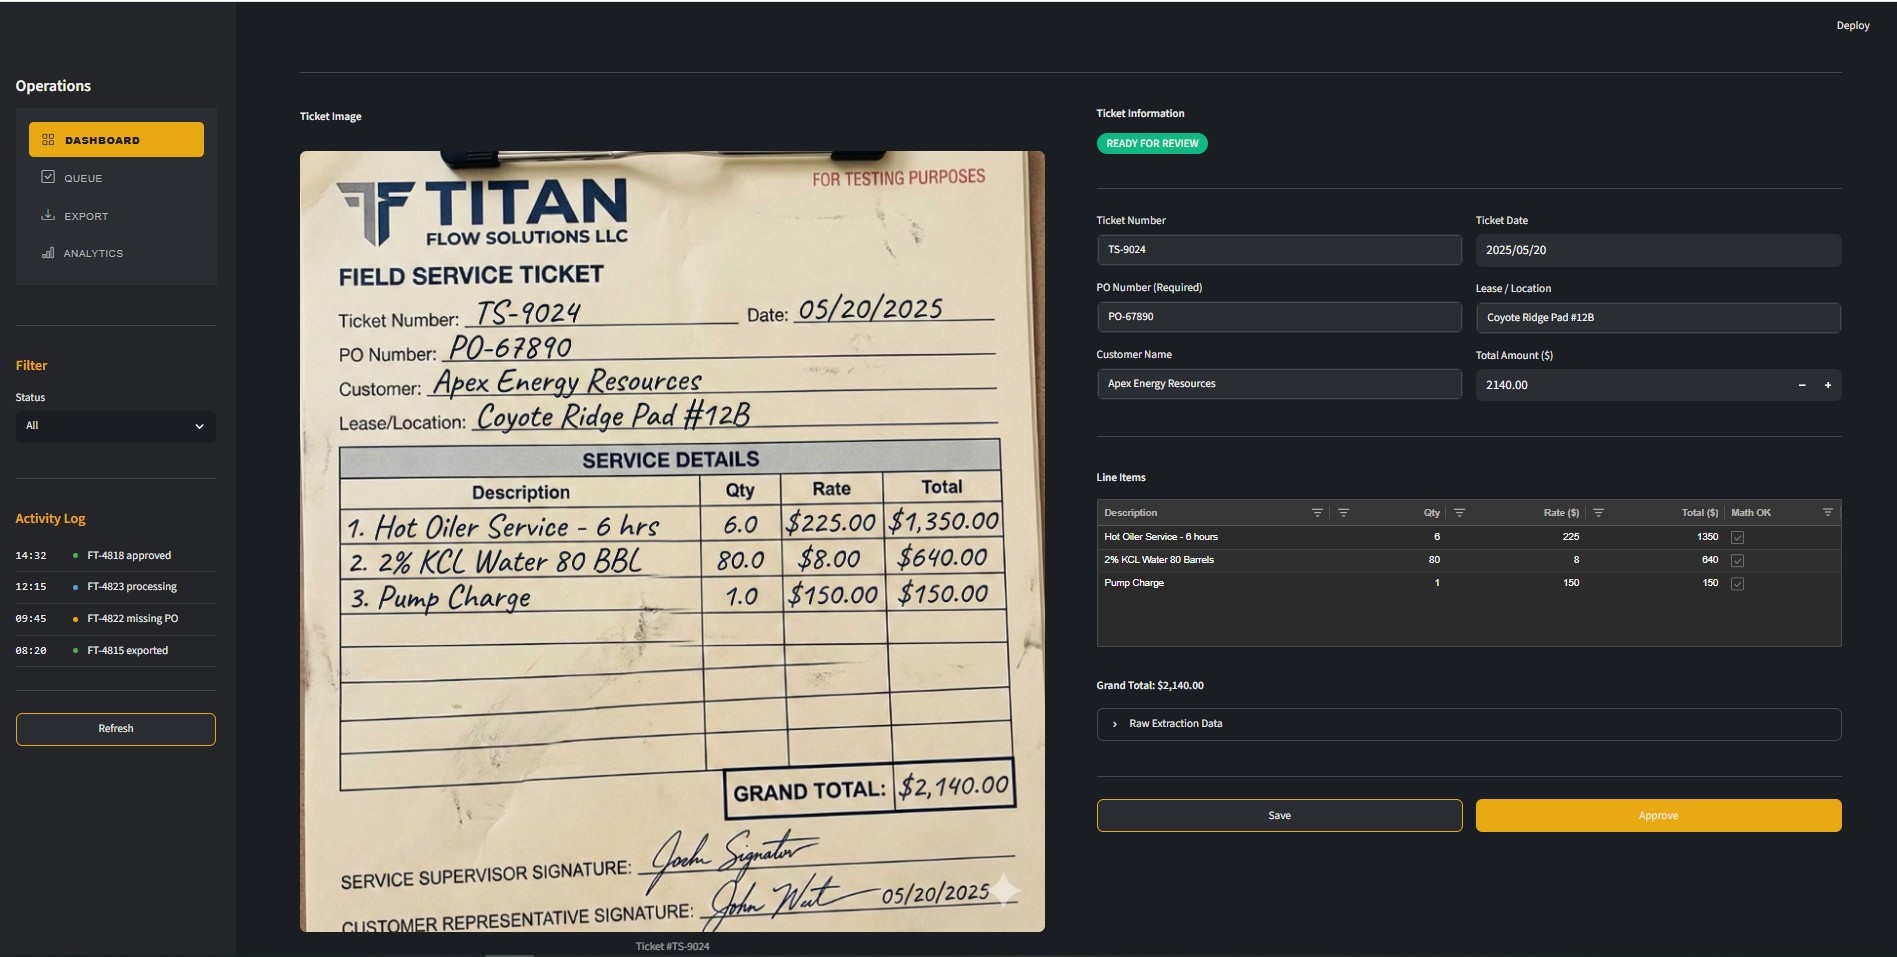The height and width of the screenshot is (957, 1897).
Task: Open the Status filter dropdown
Action: click(115, 426)
